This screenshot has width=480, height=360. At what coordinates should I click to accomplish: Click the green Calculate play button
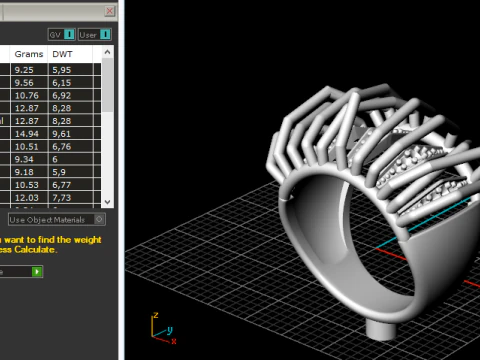point(37,272)
